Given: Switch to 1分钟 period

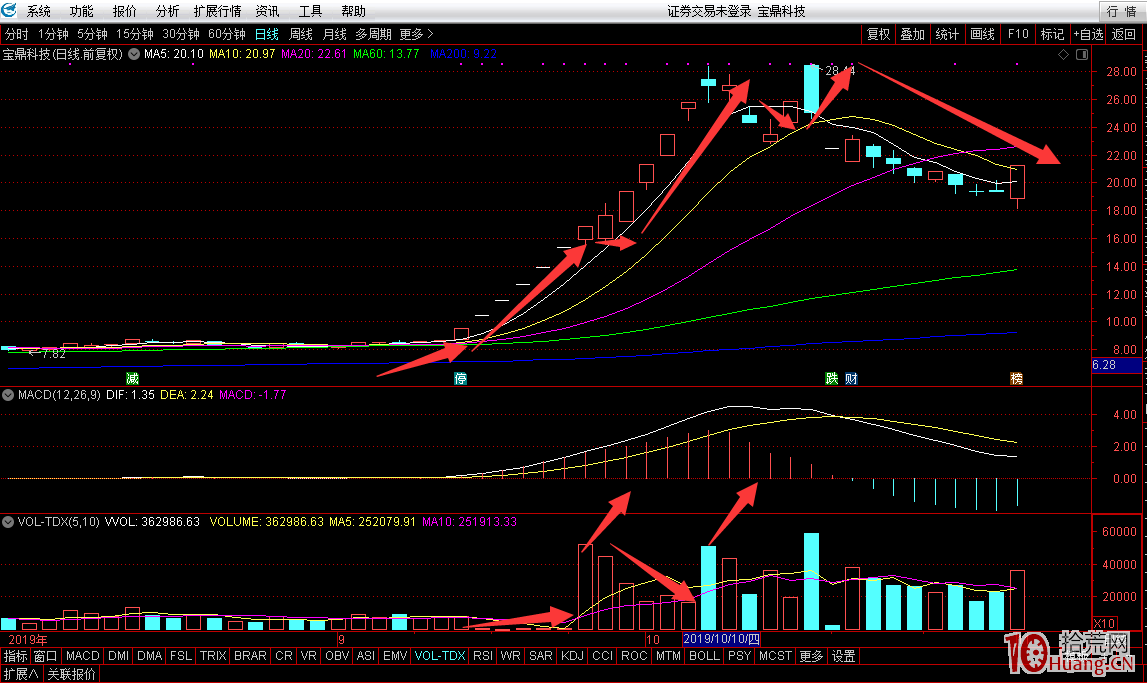Looking at the screenshot, I should (53, 34).
